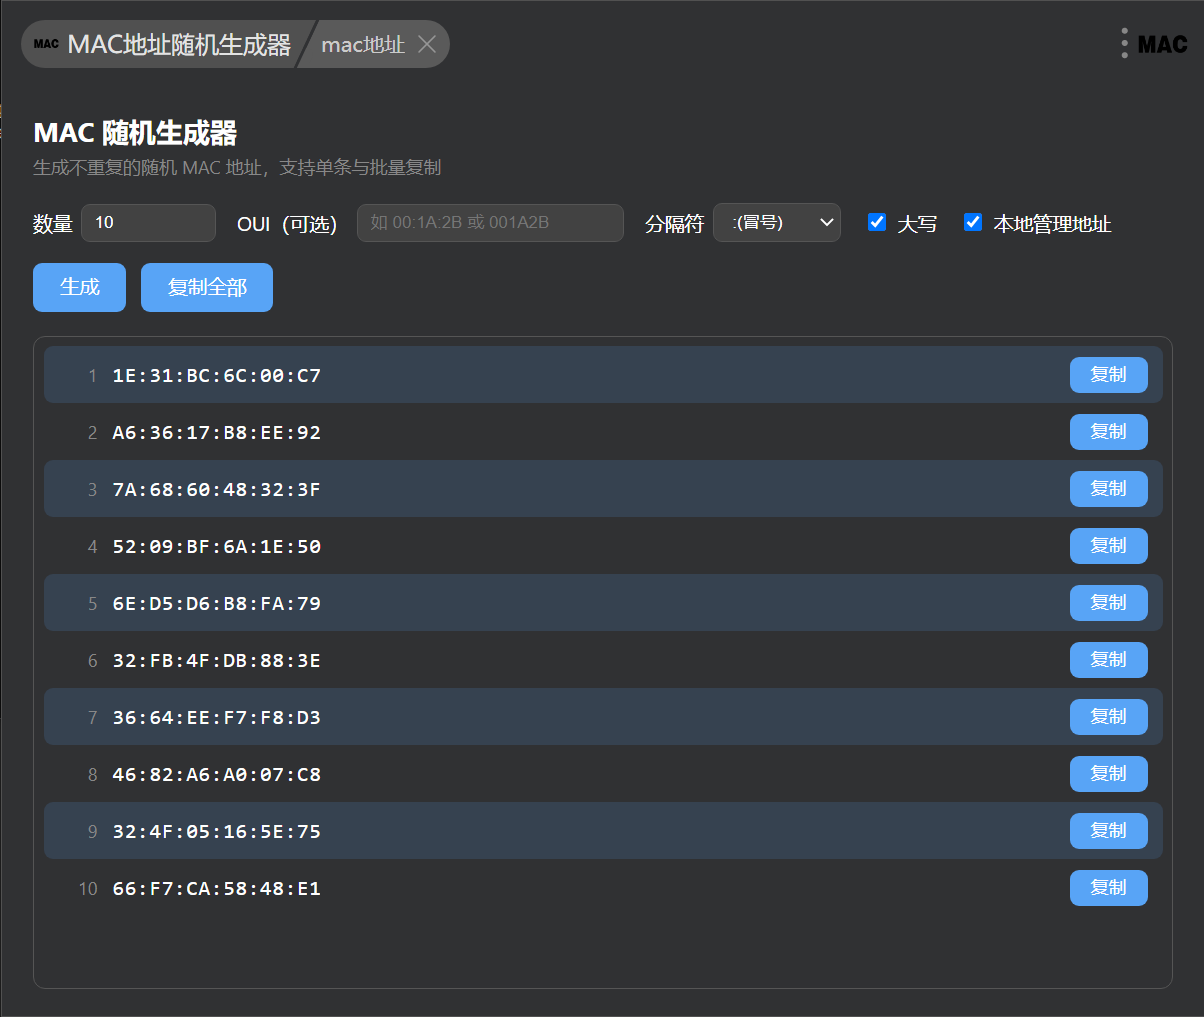Screen dimensions: 1204x1017
Task: Toggle the 本地管理地址 checkbox
Action: pyautogui.click(x=973, y=222)
